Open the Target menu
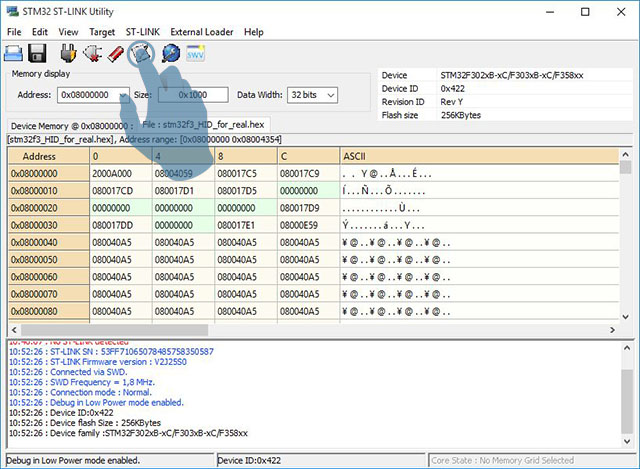The height and width of the screenshot is (469, 640). [101, 32]
